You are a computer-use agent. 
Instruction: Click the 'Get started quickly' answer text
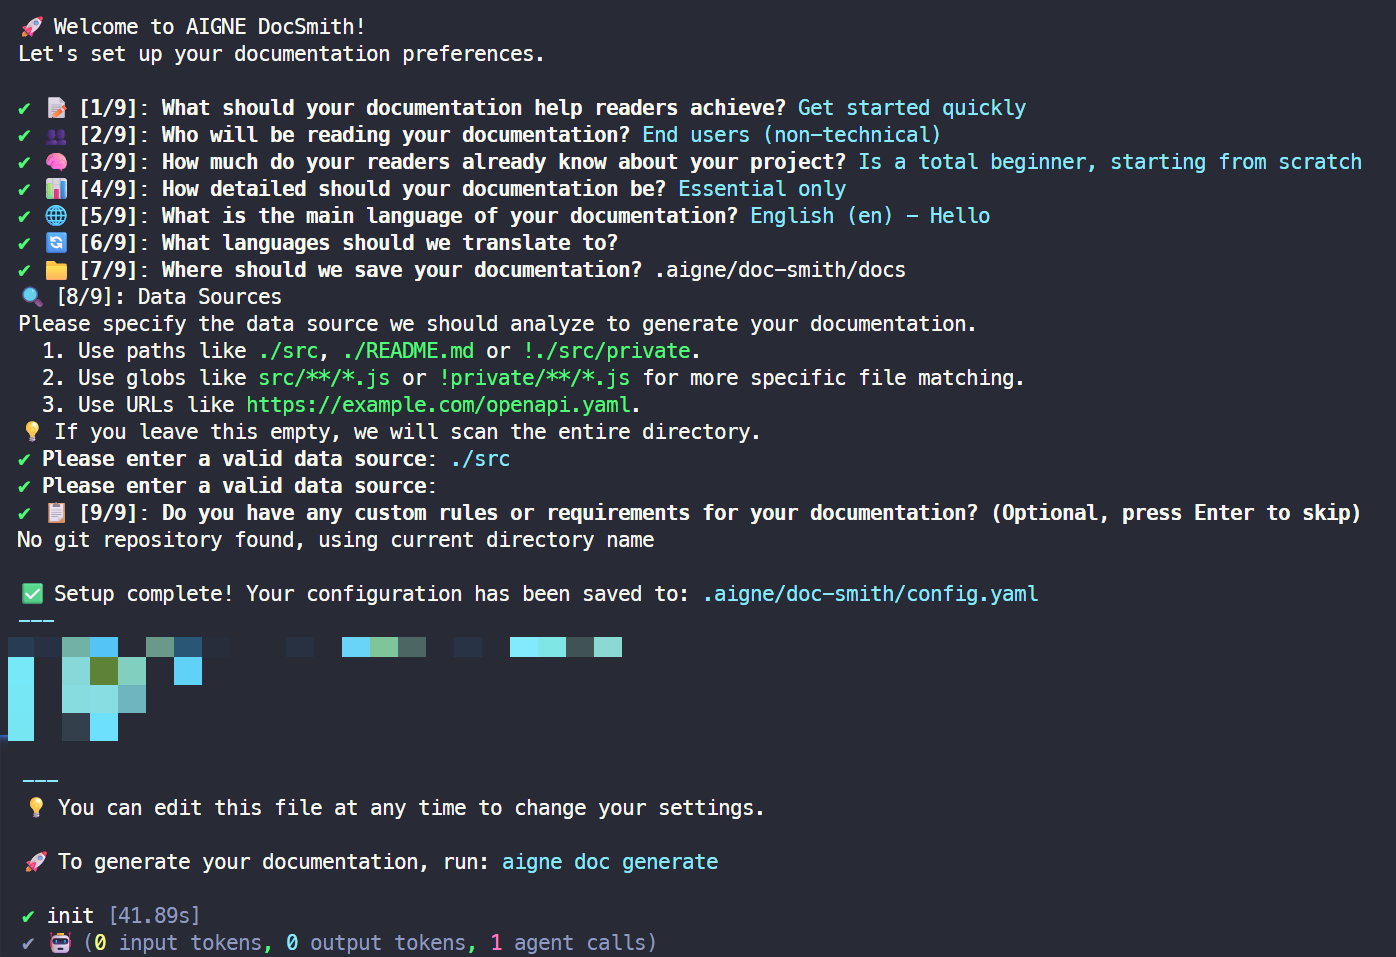(x=911, y=108)
